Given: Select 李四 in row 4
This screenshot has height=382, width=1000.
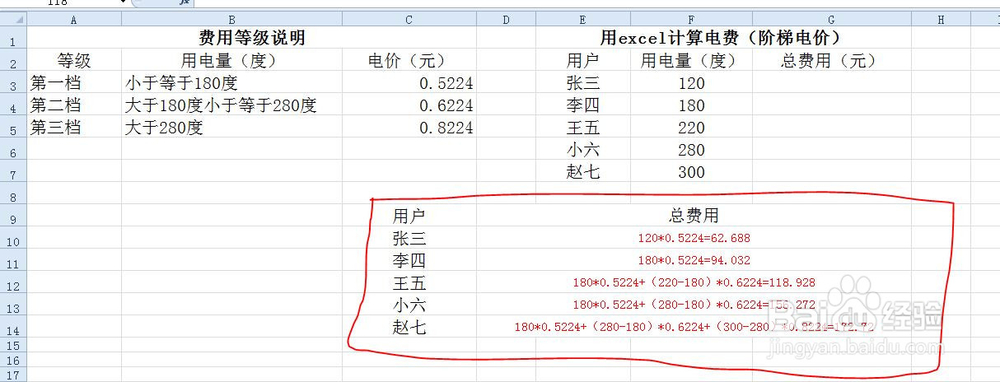Looking at the screenshot, I should coord(583,105).
